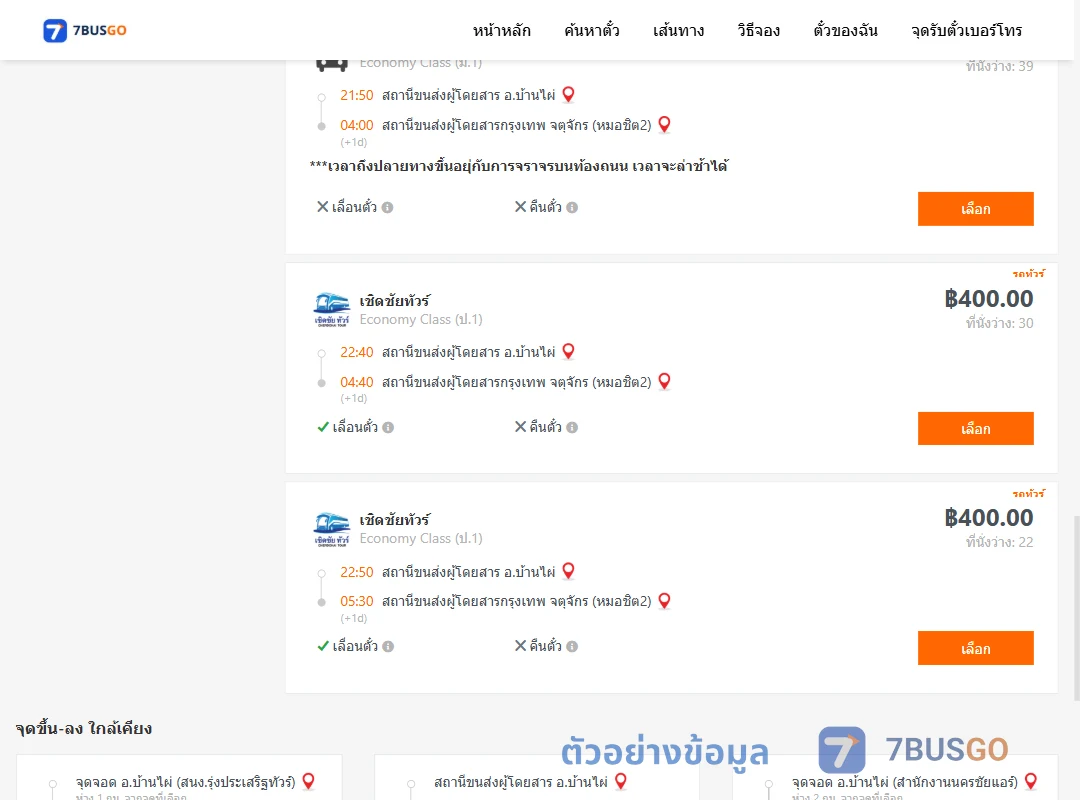Image resolution: width=1080 pixels, height=800 pixels.
Task: Open the หน้าหลัก menu item
Action: [x=501, y=30]
